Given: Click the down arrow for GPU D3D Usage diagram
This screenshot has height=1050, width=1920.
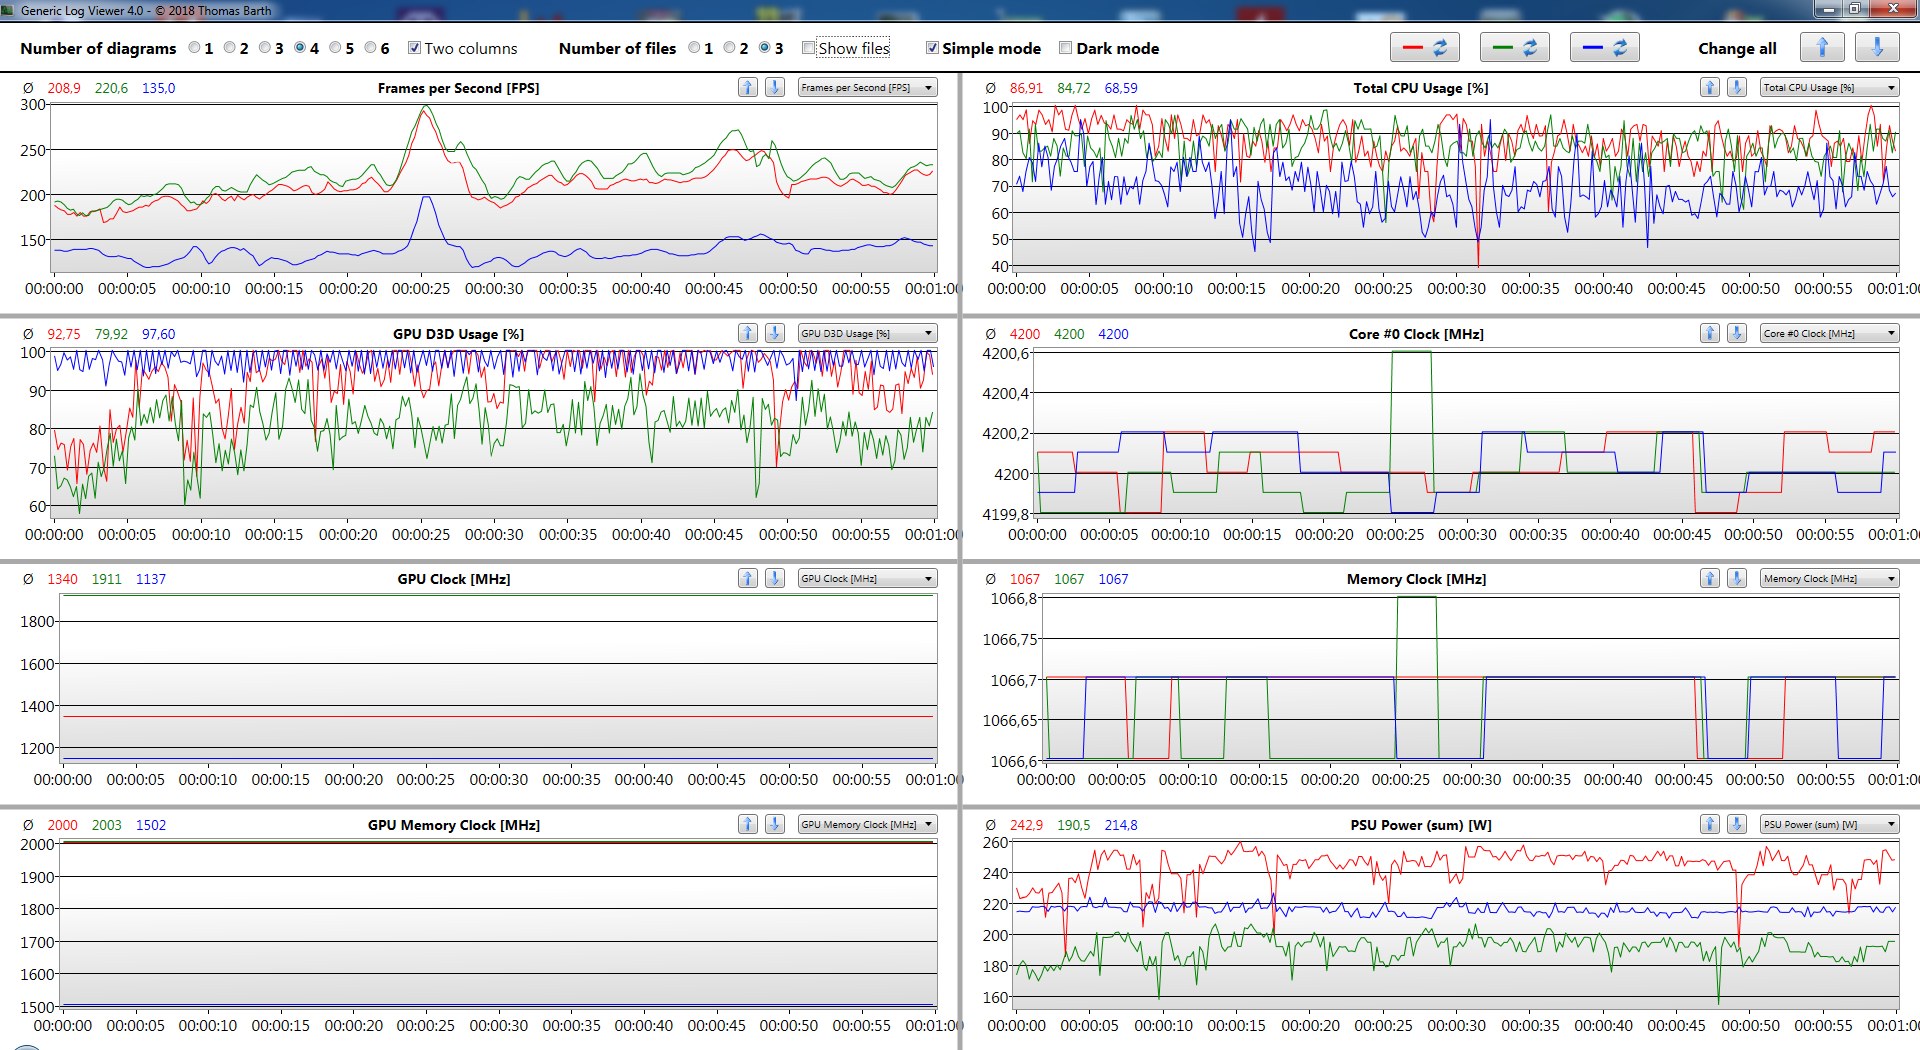Looking at the screenshot, I should coord(775,333).
